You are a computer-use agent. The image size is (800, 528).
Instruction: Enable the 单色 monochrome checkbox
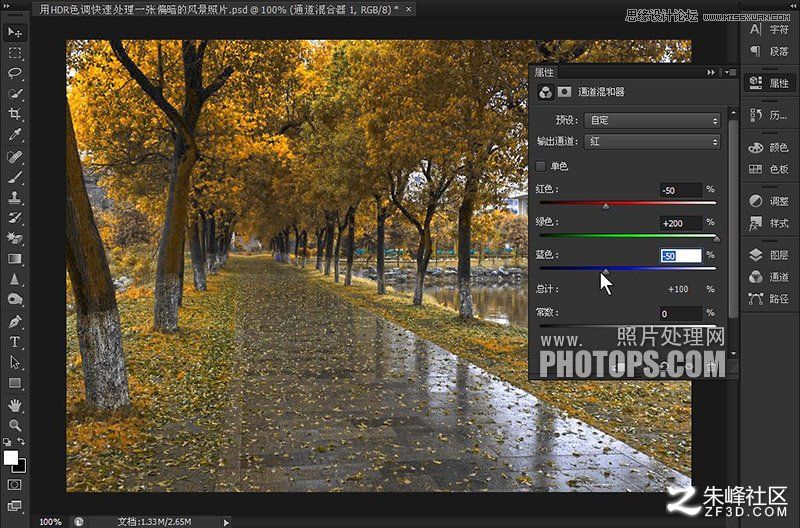click(541, 166)
